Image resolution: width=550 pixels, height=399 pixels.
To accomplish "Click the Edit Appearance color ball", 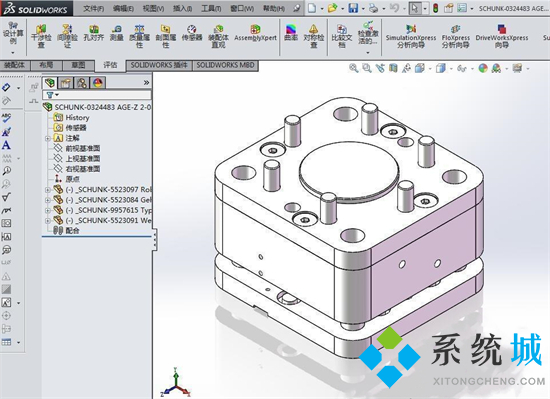I will tap(483, 68).
